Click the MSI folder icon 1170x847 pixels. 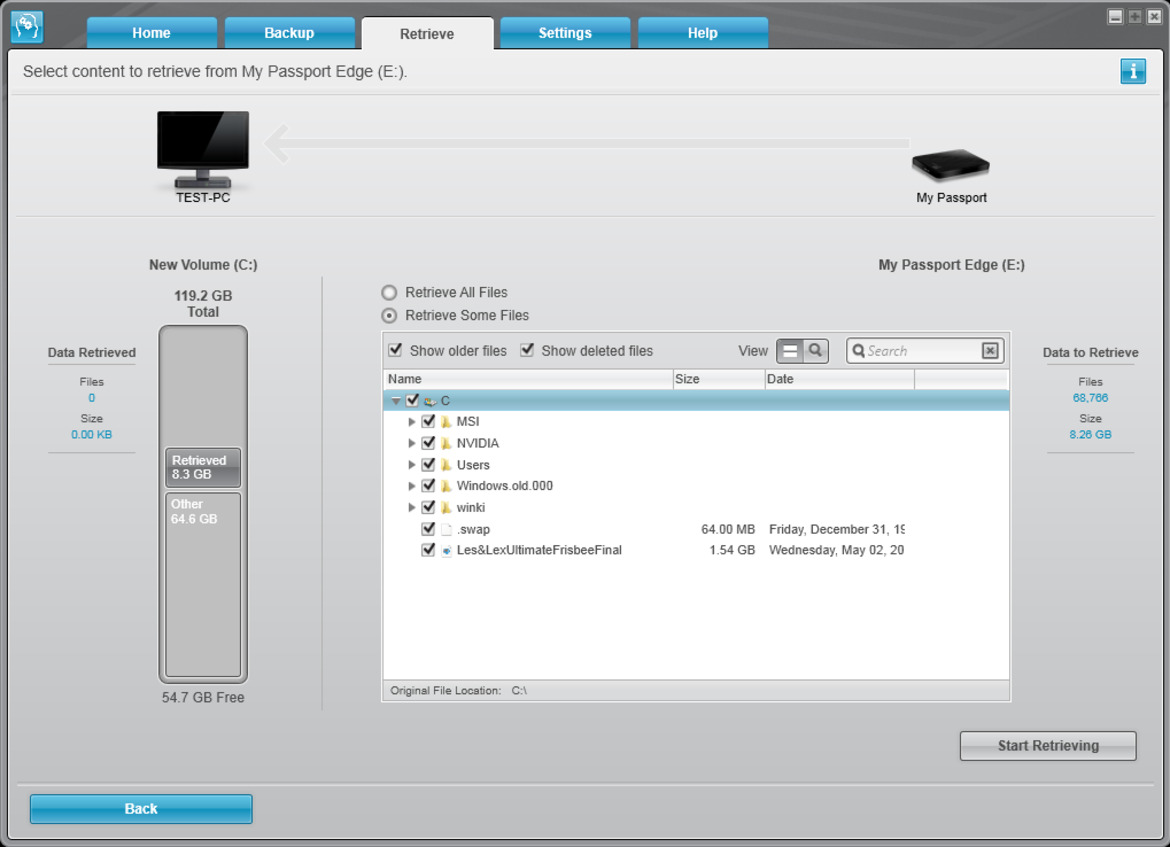pyautogui.click(x=446, y=422)
